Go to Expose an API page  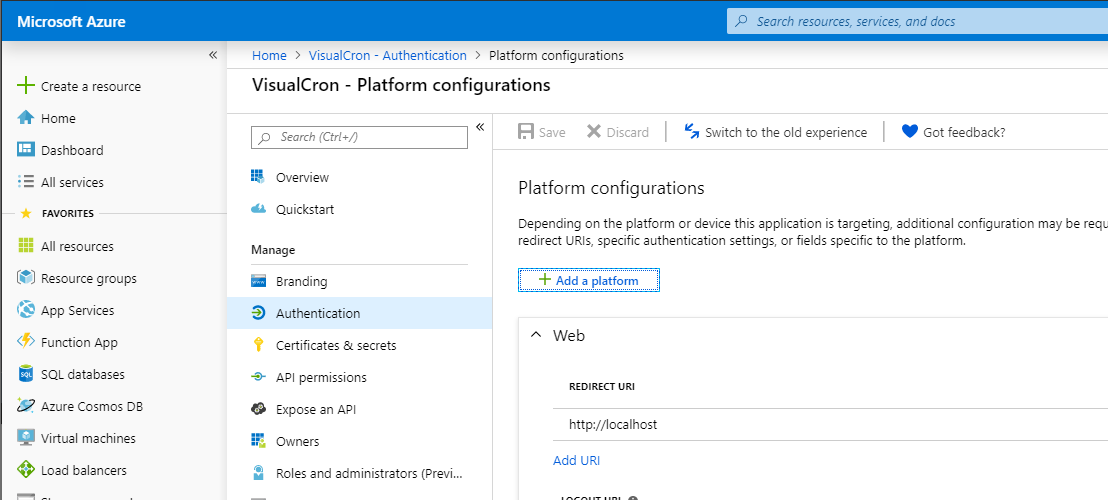315,409
